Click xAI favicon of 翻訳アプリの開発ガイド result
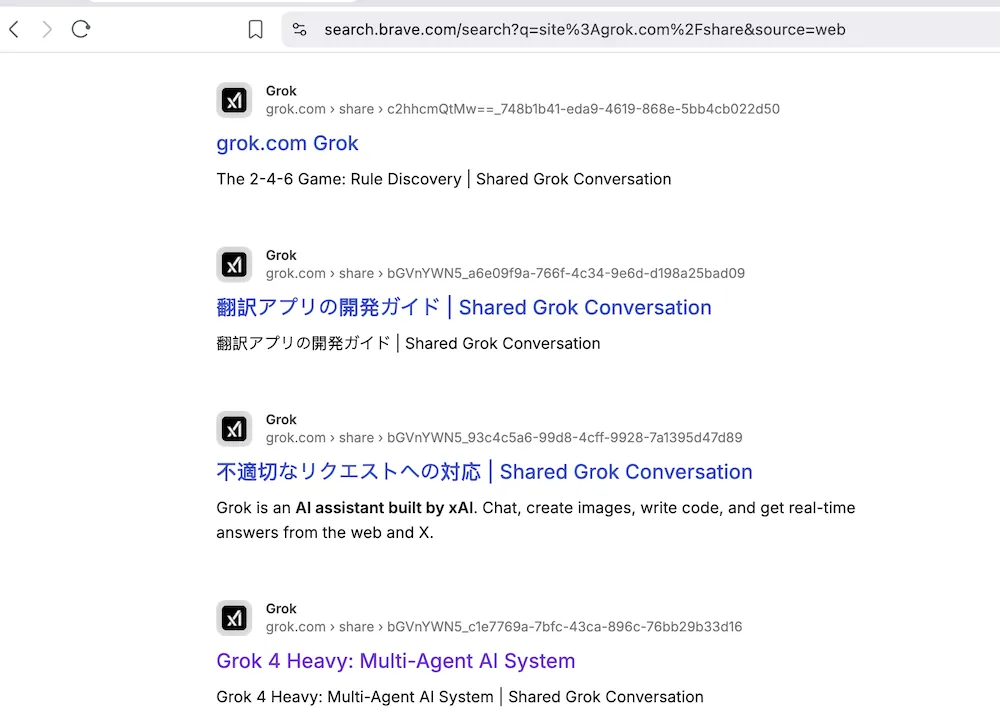The image size is (1000, 717). point(234,264)
